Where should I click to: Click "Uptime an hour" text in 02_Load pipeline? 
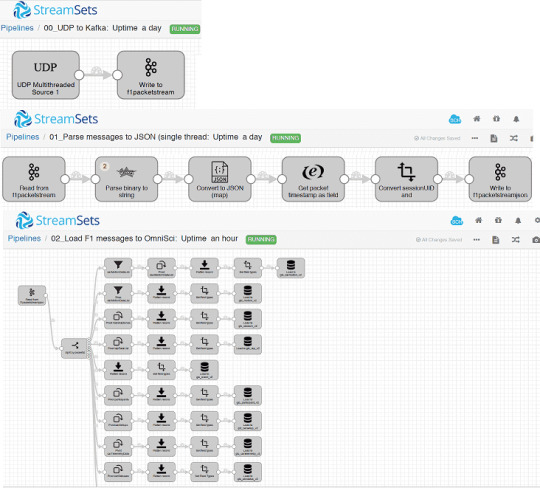(x=209, y=238)
